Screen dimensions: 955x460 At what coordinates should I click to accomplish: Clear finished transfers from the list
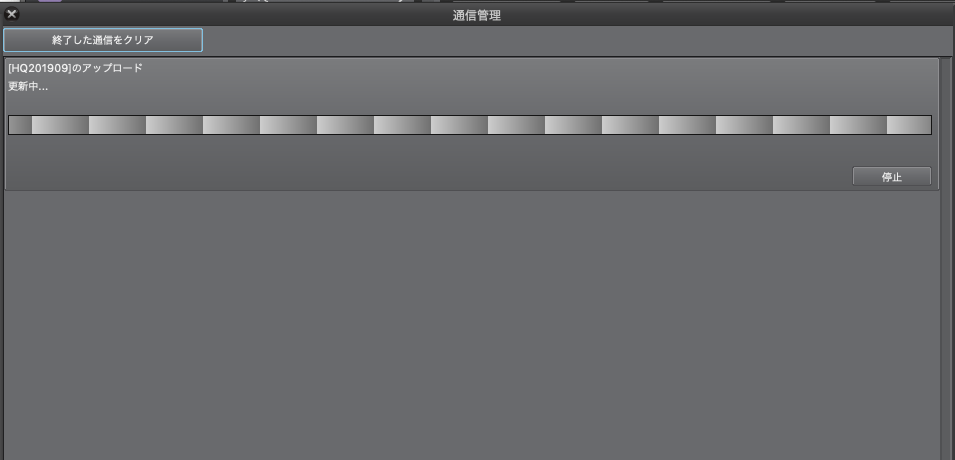click(x=103, y=40)
